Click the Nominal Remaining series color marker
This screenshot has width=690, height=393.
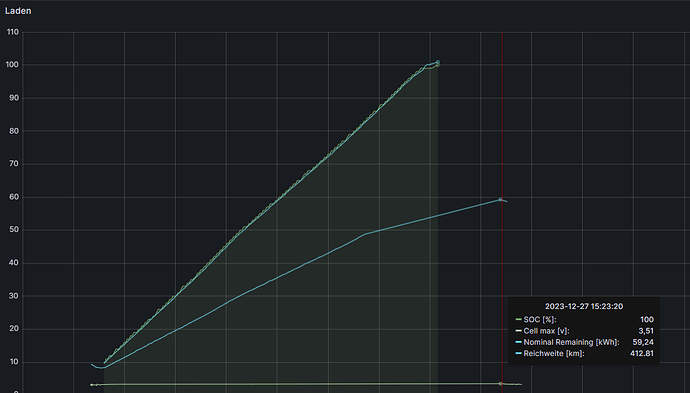click(x=518, y=342)
